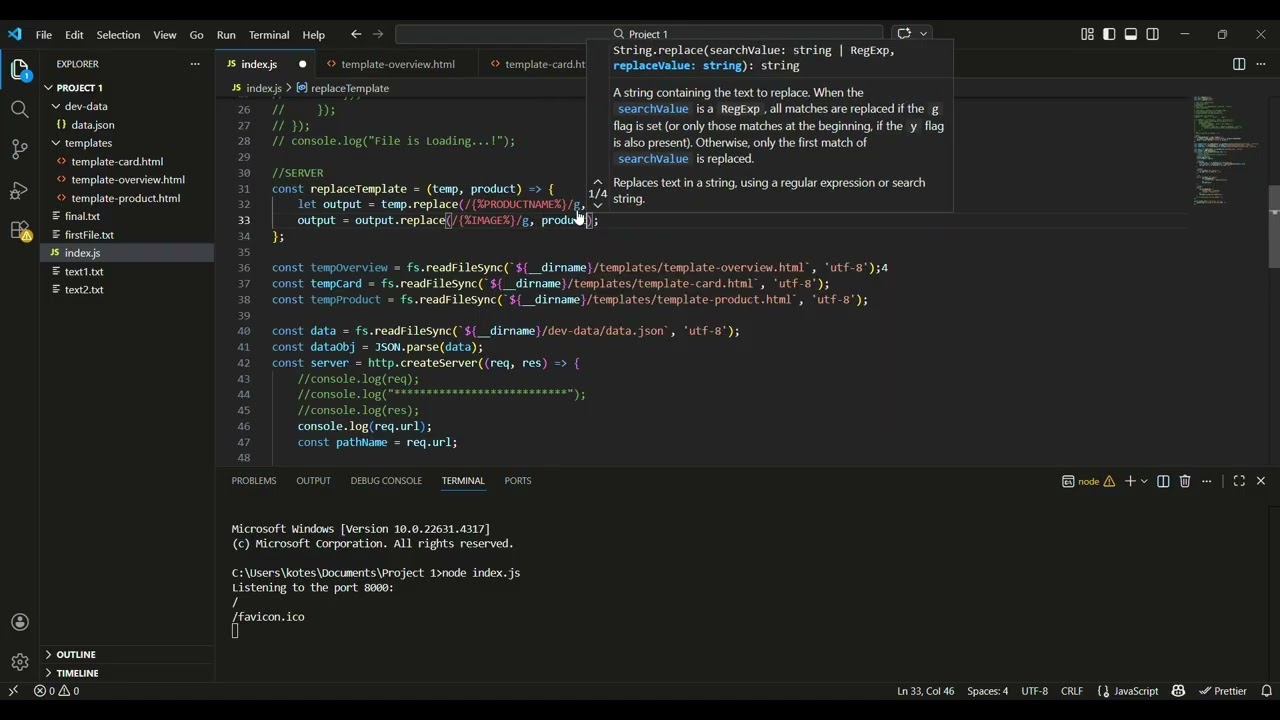Viewport: 1280px width, 720px height.
Task: Switch to the OUTPUT panel tab
Action: pyautogui.click(x=313, y=481)
